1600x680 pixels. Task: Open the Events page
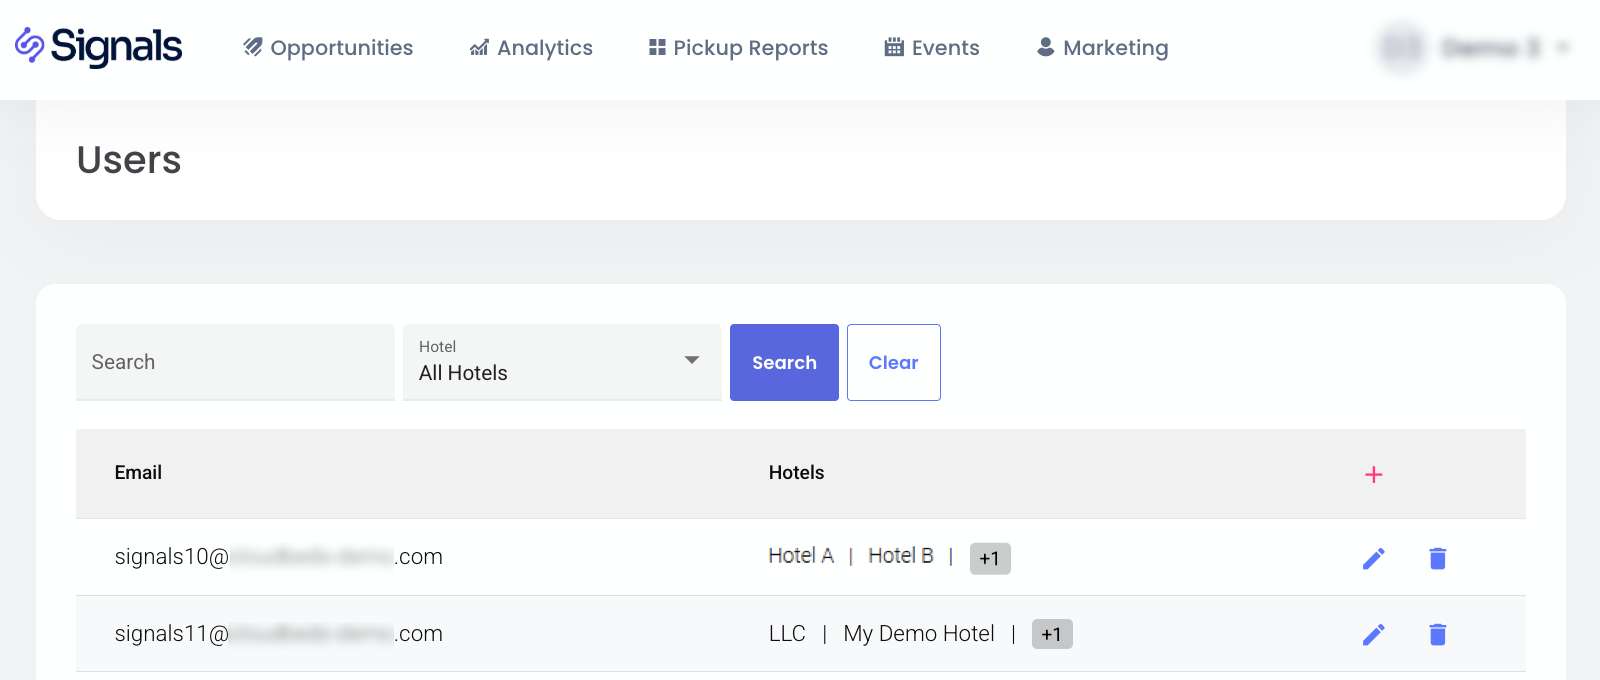pyautogui.click(x=932, y=48)
